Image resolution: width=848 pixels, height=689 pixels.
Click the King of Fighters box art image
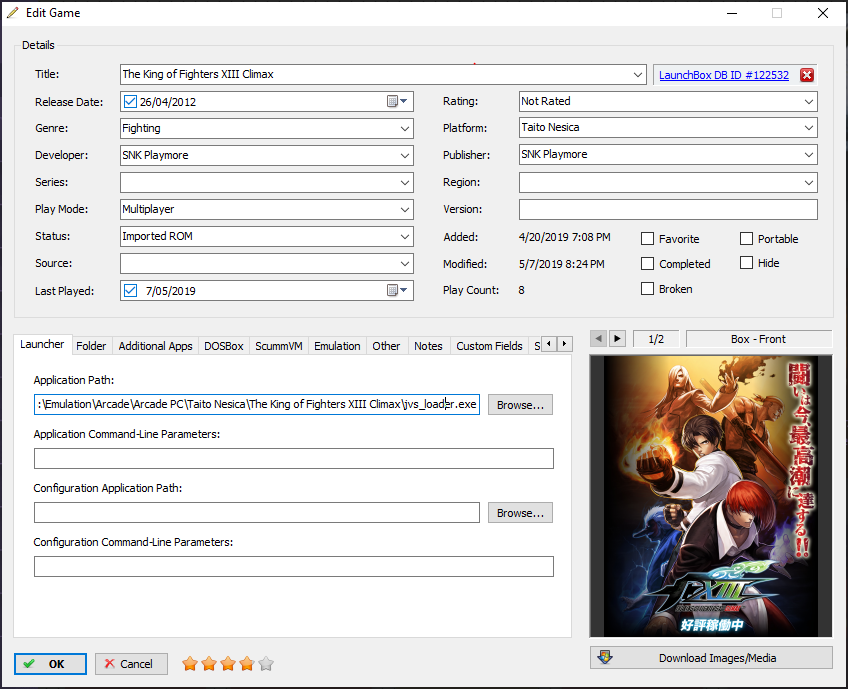click(711, 496)
